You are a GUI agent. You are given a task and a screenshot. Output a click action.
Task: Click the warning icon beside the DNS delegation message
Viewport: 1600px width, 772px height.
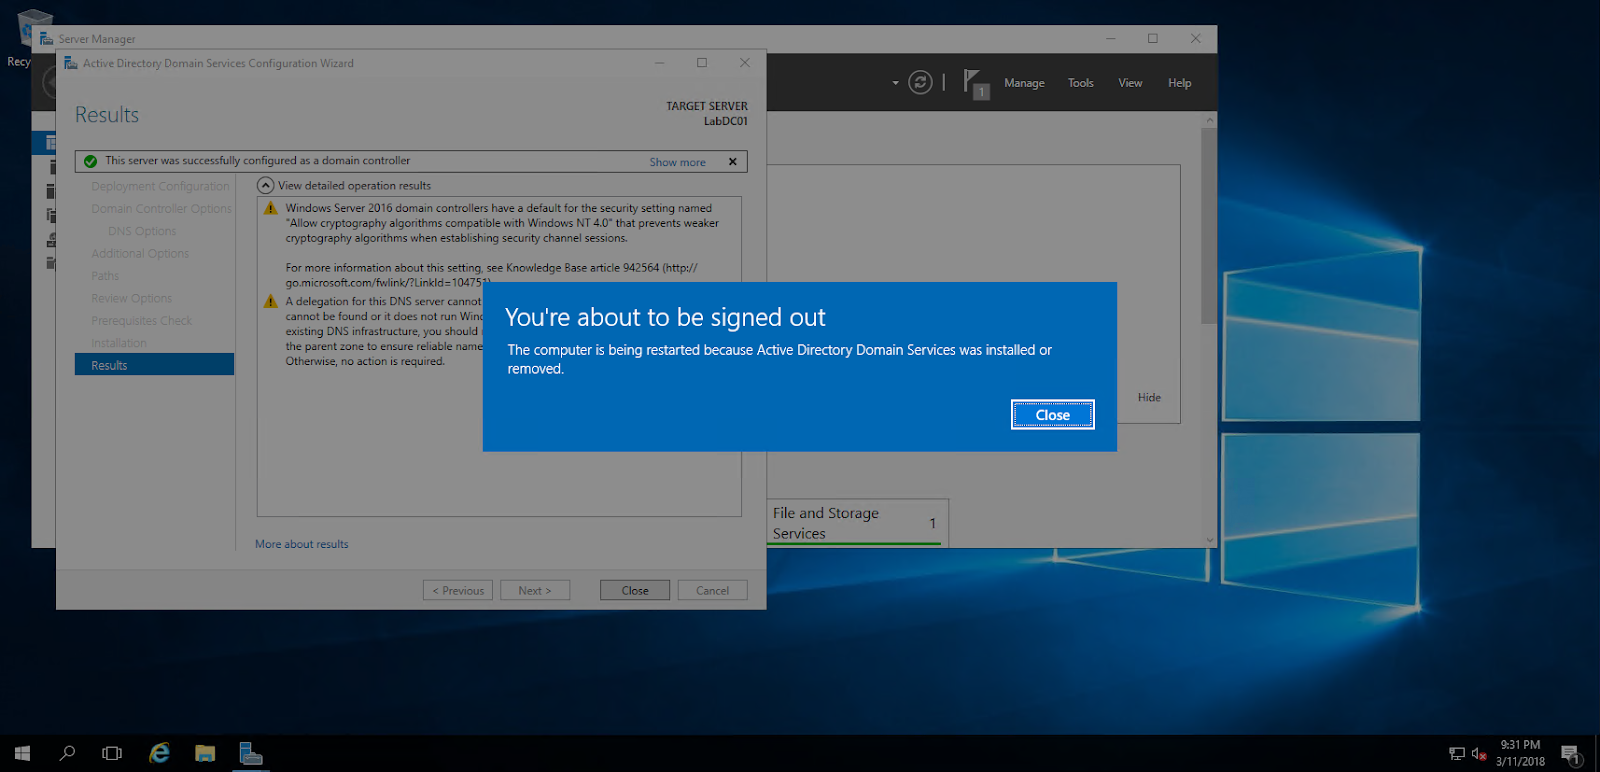point(270,301)
